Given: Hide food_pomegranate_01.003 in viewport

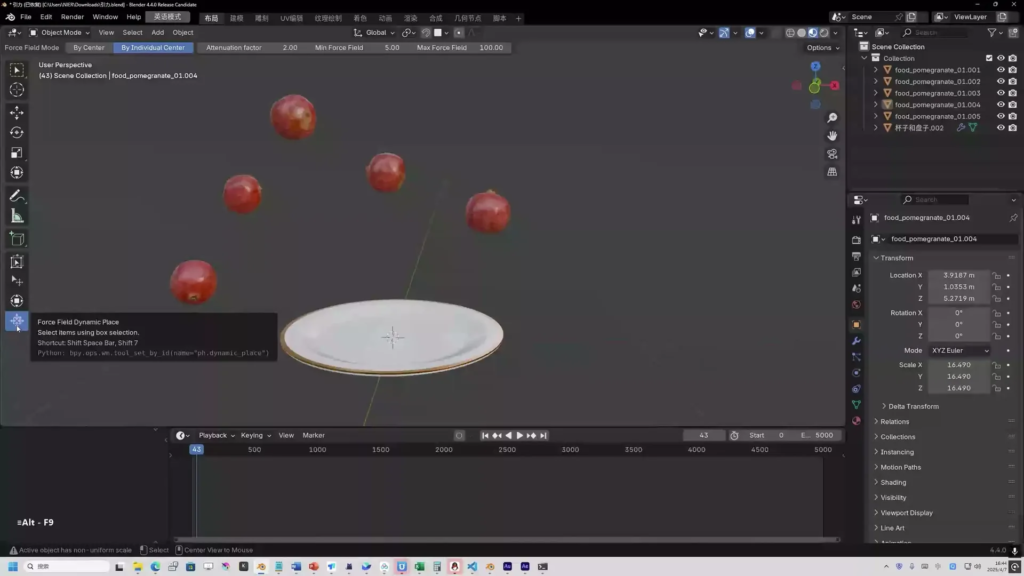Looking at the screenshot, I should (x=1000, y=93).
